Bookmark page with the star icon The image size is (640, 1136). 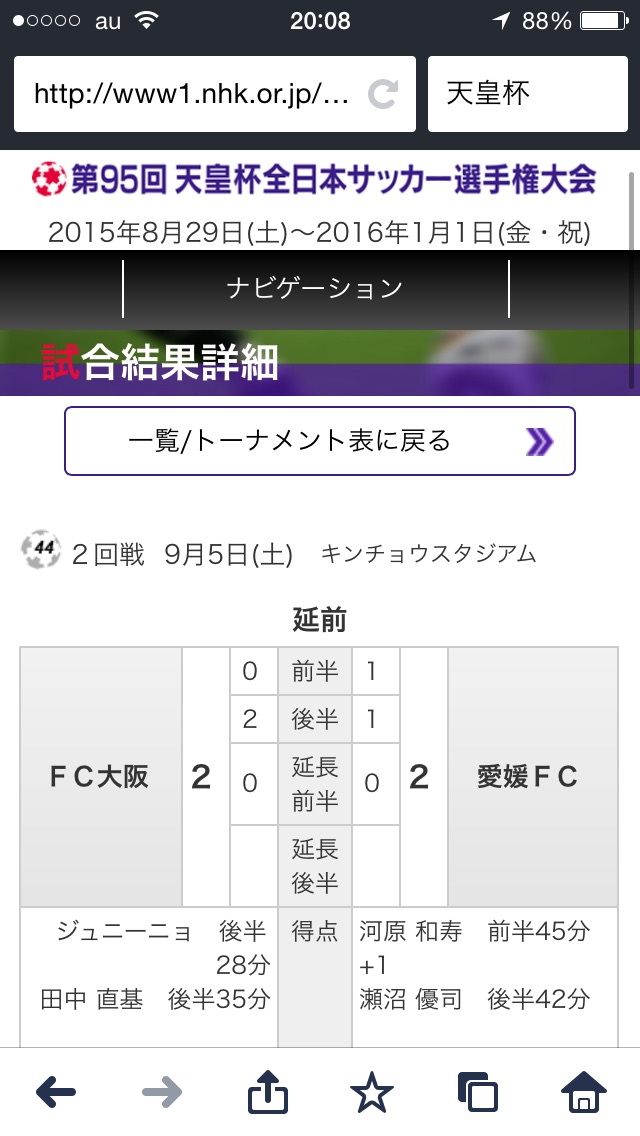click(372, 1093)
